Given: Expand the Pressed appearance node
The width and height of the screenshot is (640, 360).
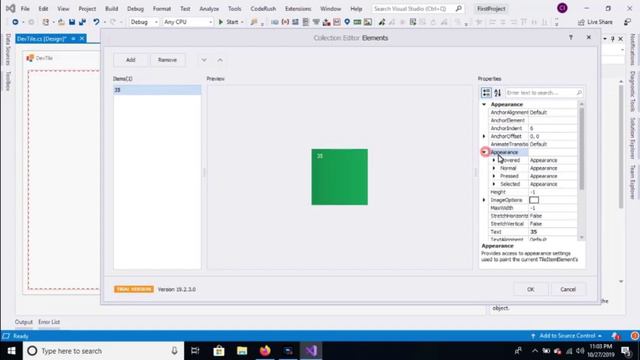Looking at the screenshot, I should pos(494,176).
